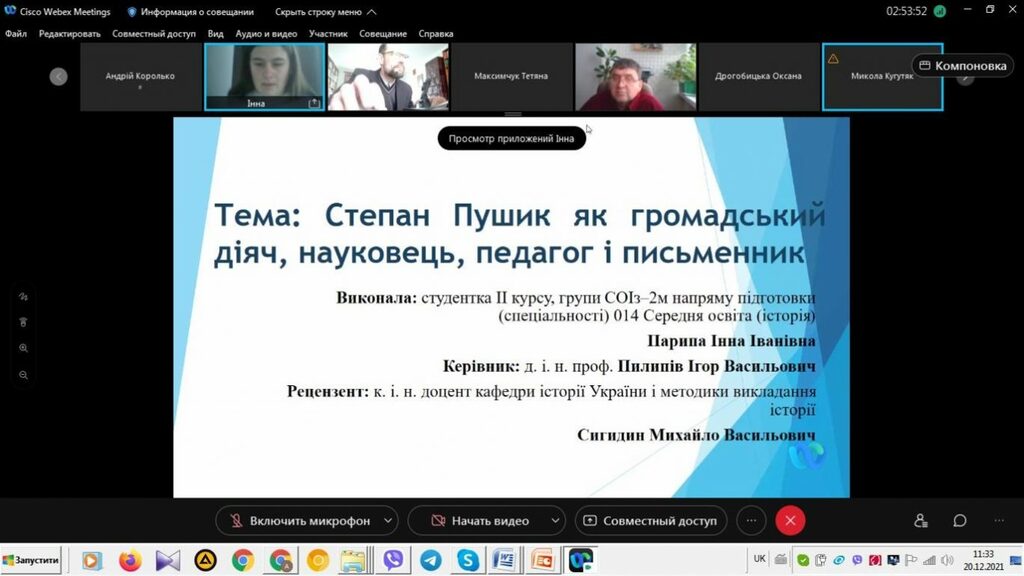Click the red leave meeting button
This screenshot has height=576, width=1024.
[x=790, y=521]
